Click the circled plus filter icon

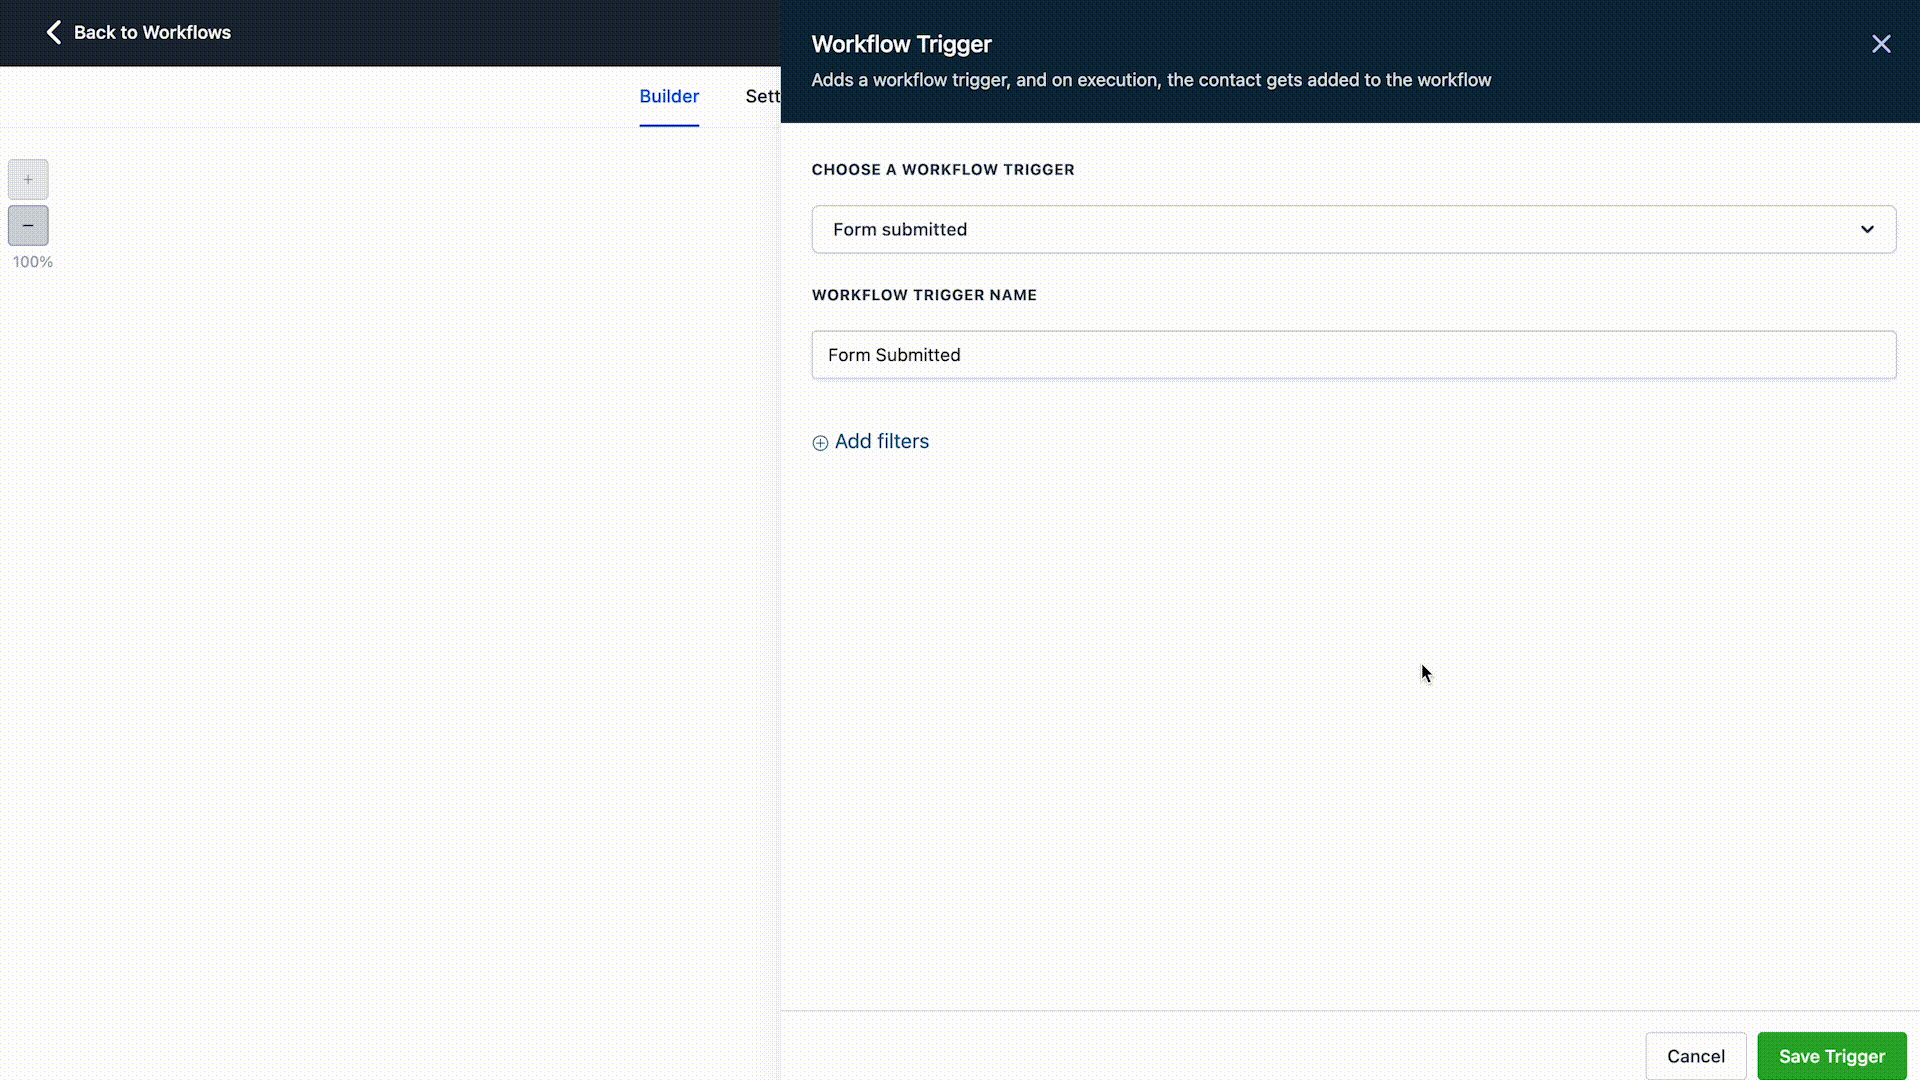point(820,443)
